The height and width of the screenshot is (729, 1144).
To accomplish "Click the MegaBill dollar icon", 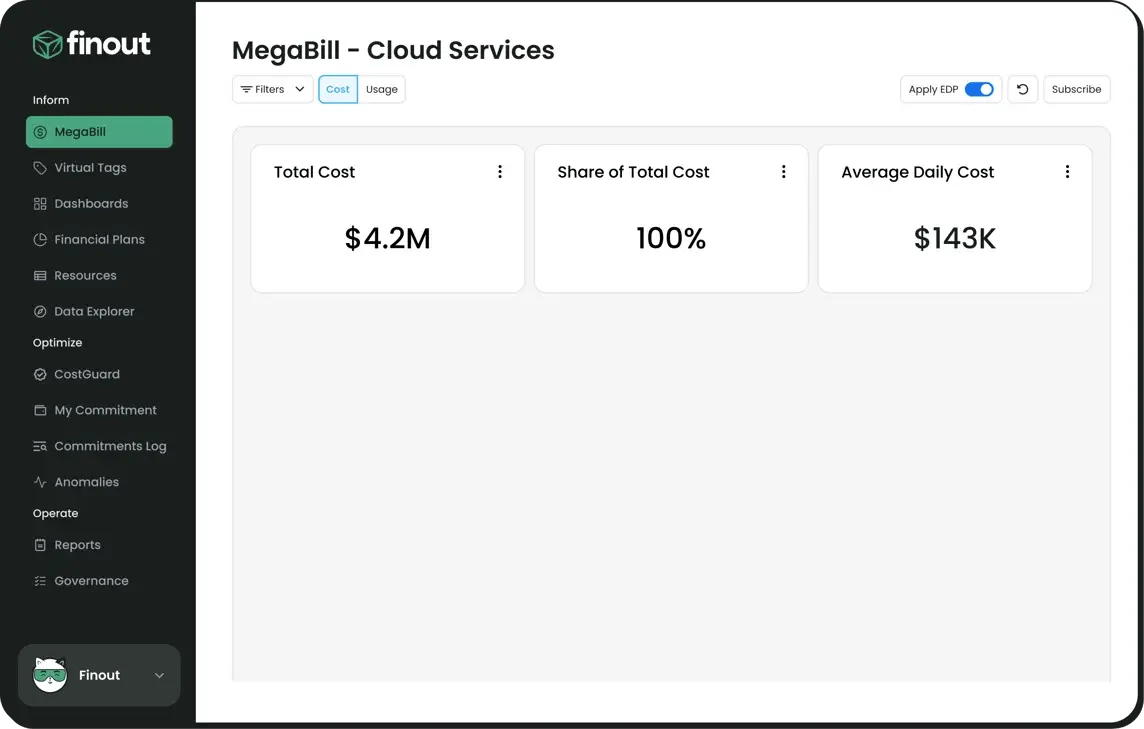I will [x=40, y=132].
